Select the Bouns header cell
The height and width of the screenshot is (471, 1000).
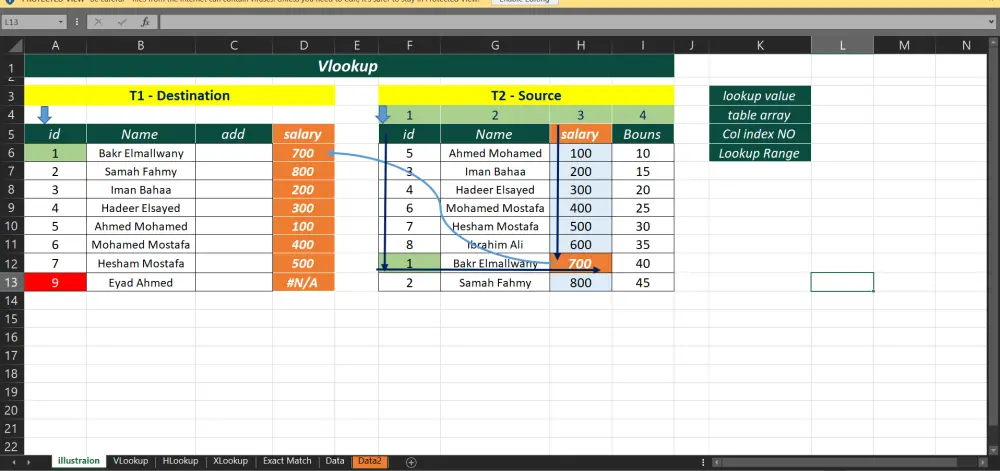(643, 134)
